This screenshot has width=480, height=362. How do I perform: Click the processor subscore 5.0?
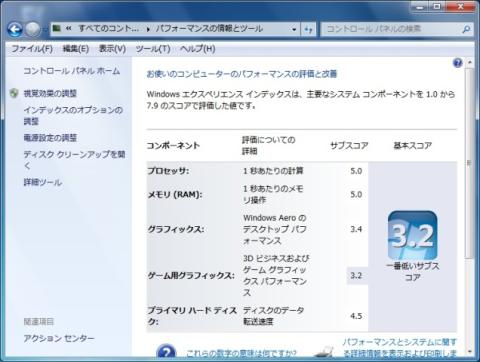tap(356, 171)
